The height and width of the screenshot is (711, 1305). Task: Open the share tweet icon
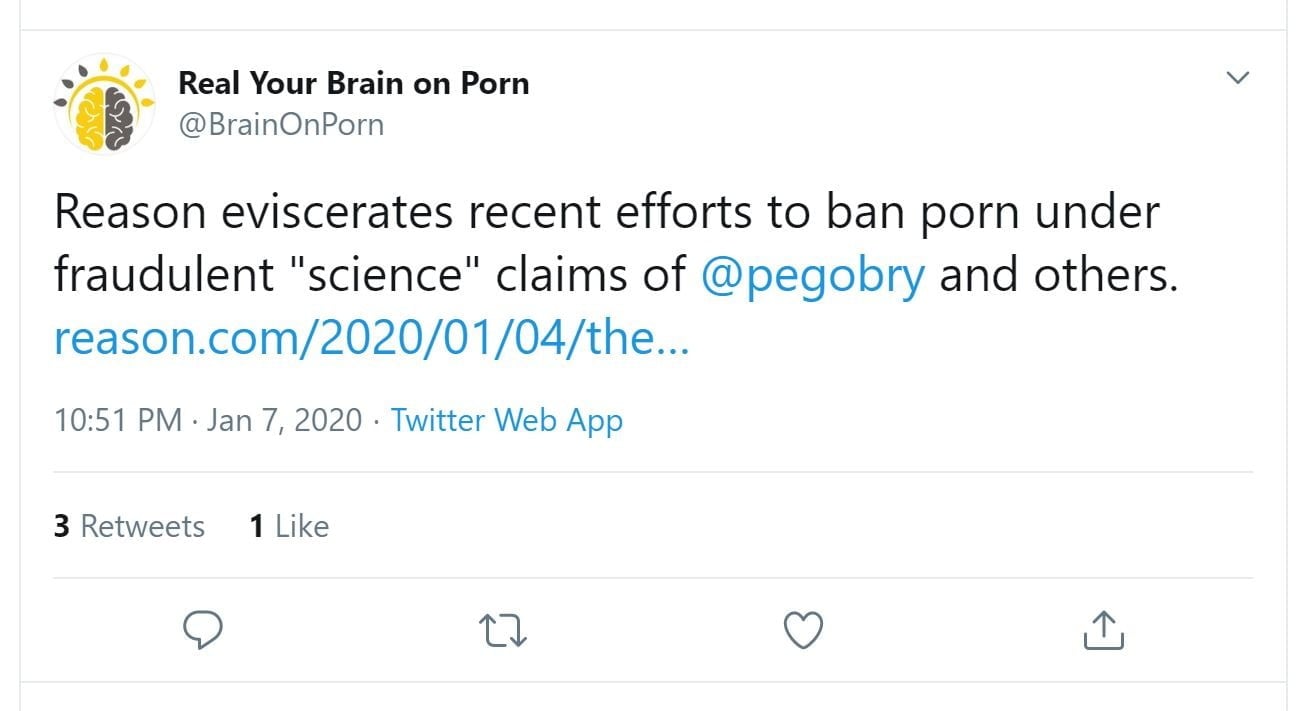point(1103,630)
